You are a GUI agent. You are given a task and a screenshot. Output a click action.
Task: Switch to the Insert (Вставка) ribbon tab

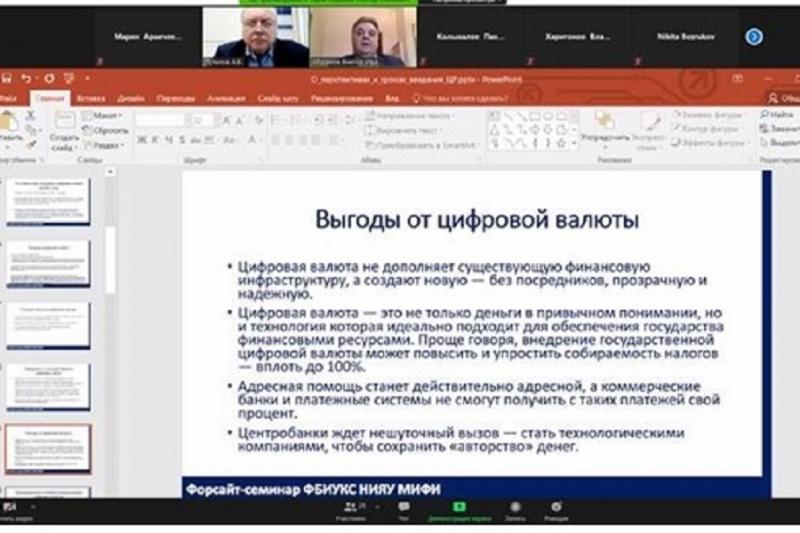pos(91,98)
